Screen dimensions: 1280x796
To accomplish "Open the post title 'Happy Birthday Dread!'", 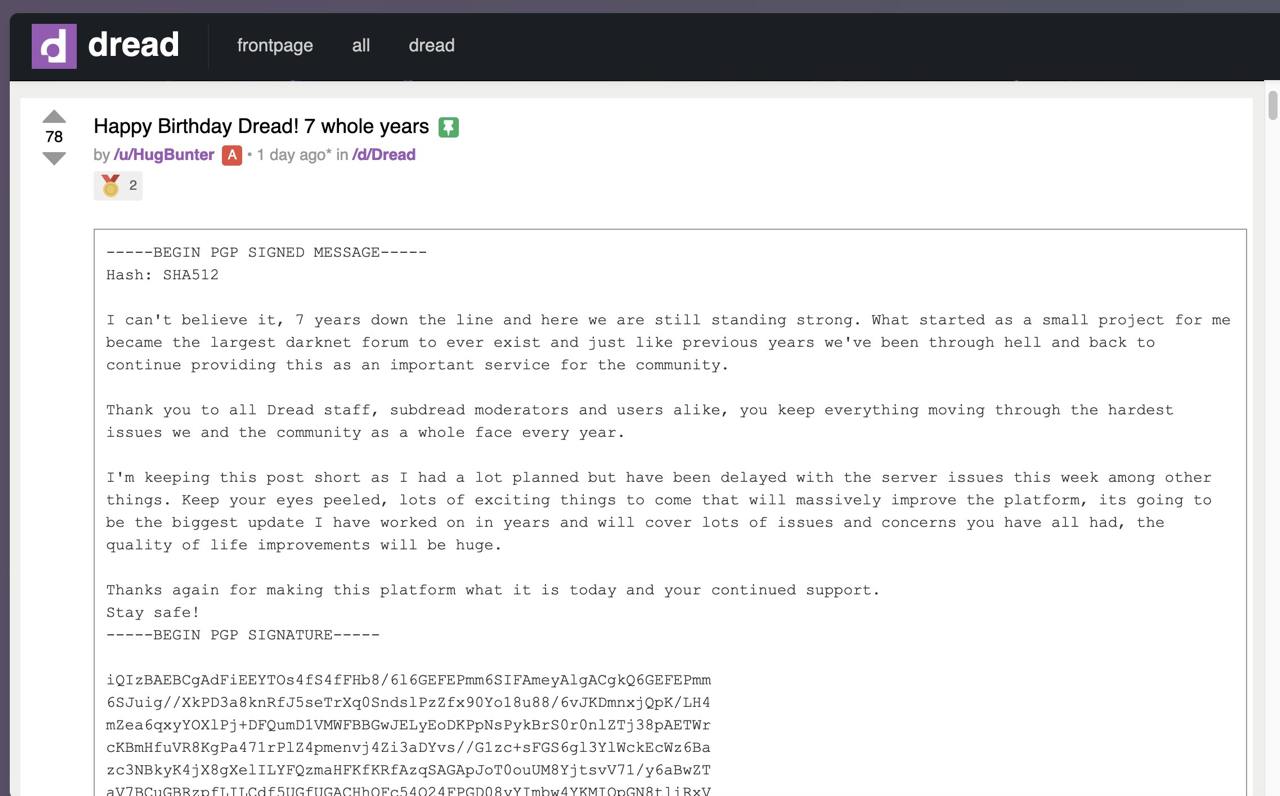I will click(261, 127).
